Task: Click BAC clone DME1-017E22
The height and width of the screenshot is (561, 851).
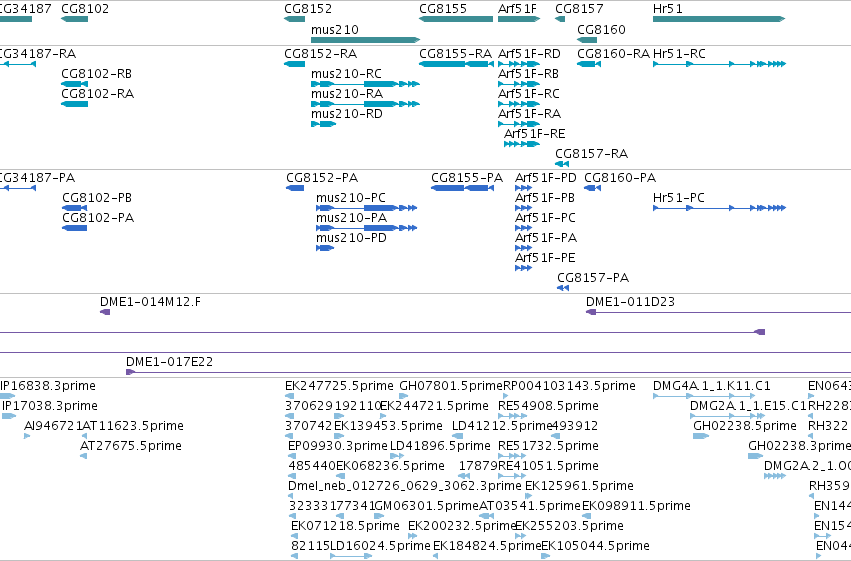Action: 169,362
